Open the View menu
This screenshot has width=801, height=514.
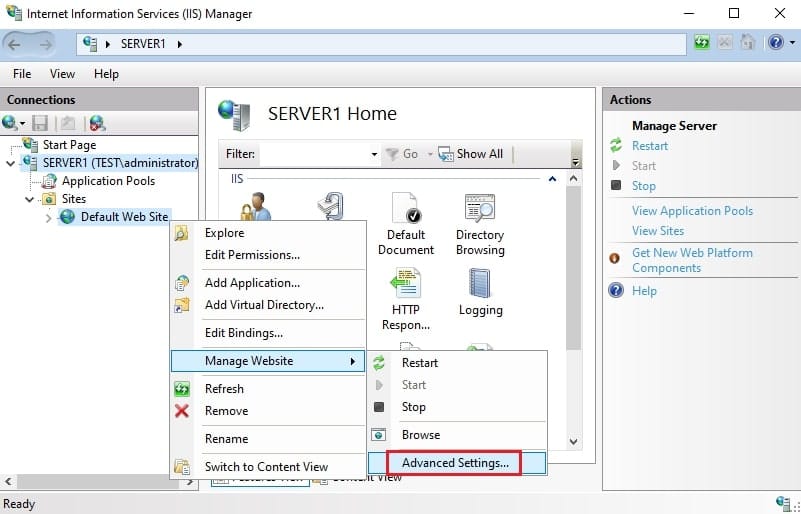(62, 74)
